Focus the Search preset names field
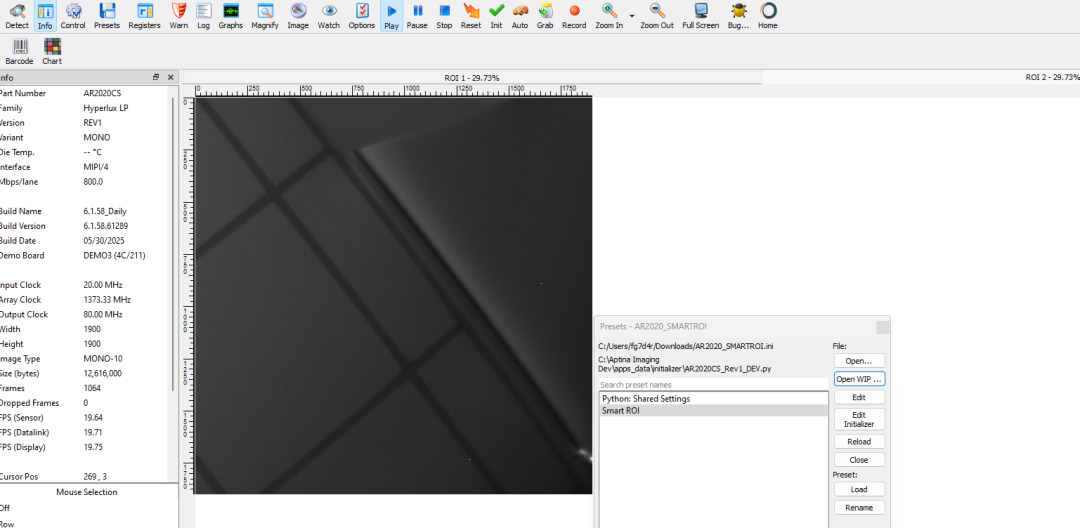This screenshot has height=528, width=1080. 713,385
